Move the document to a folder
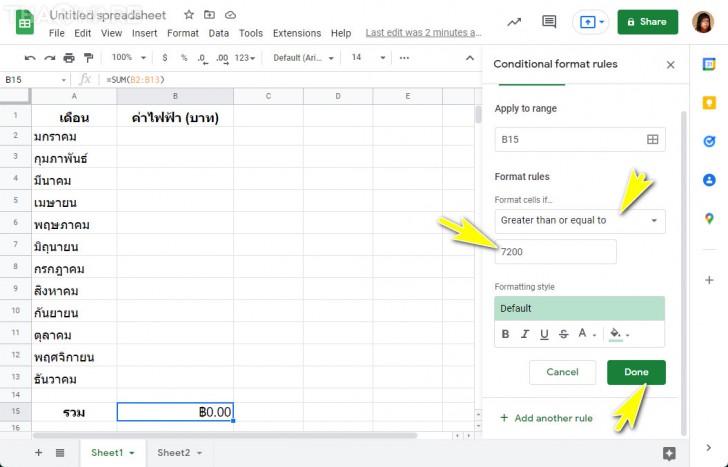This screenshot has width=728, height=467. click(x=209, y=15)
